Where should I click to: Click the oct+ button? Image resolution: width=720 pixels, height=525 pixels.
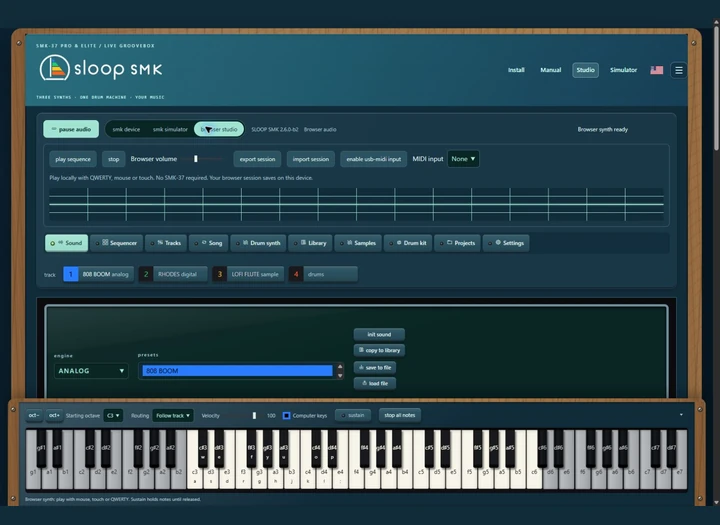pos(54,415)
